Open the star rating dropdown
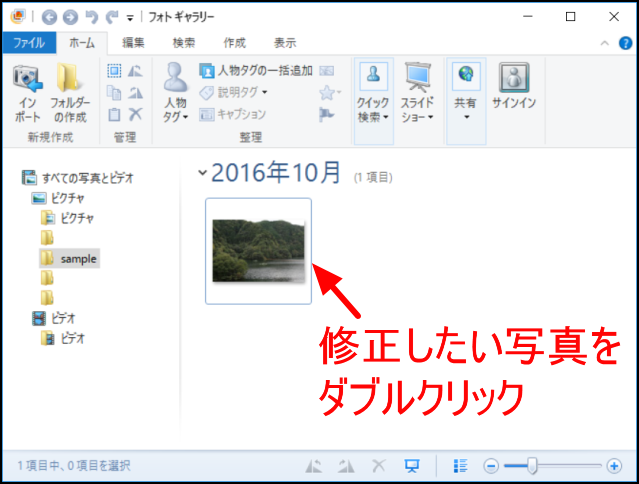 coord(330,93)
